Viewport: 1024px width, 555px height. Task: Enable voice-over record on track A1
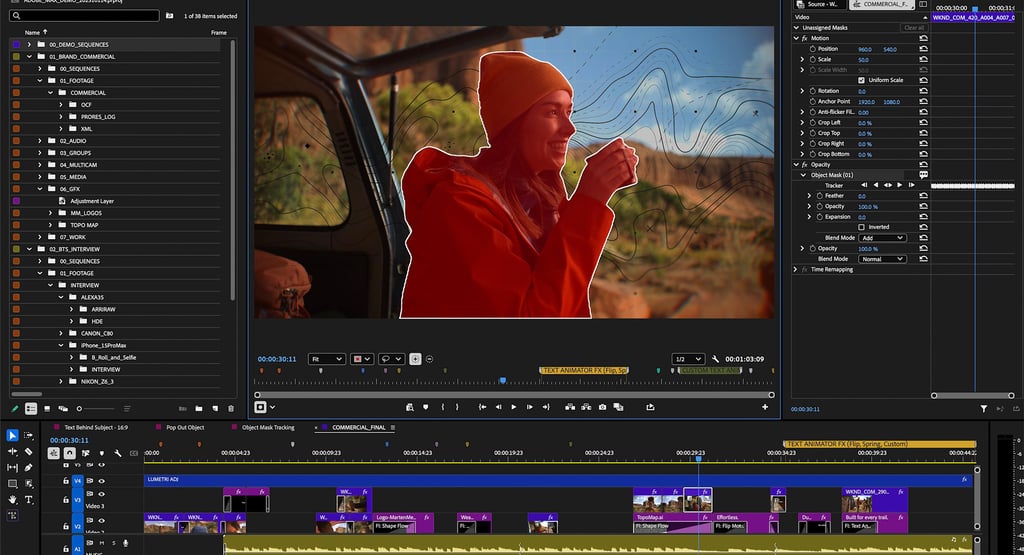(125, 543)
